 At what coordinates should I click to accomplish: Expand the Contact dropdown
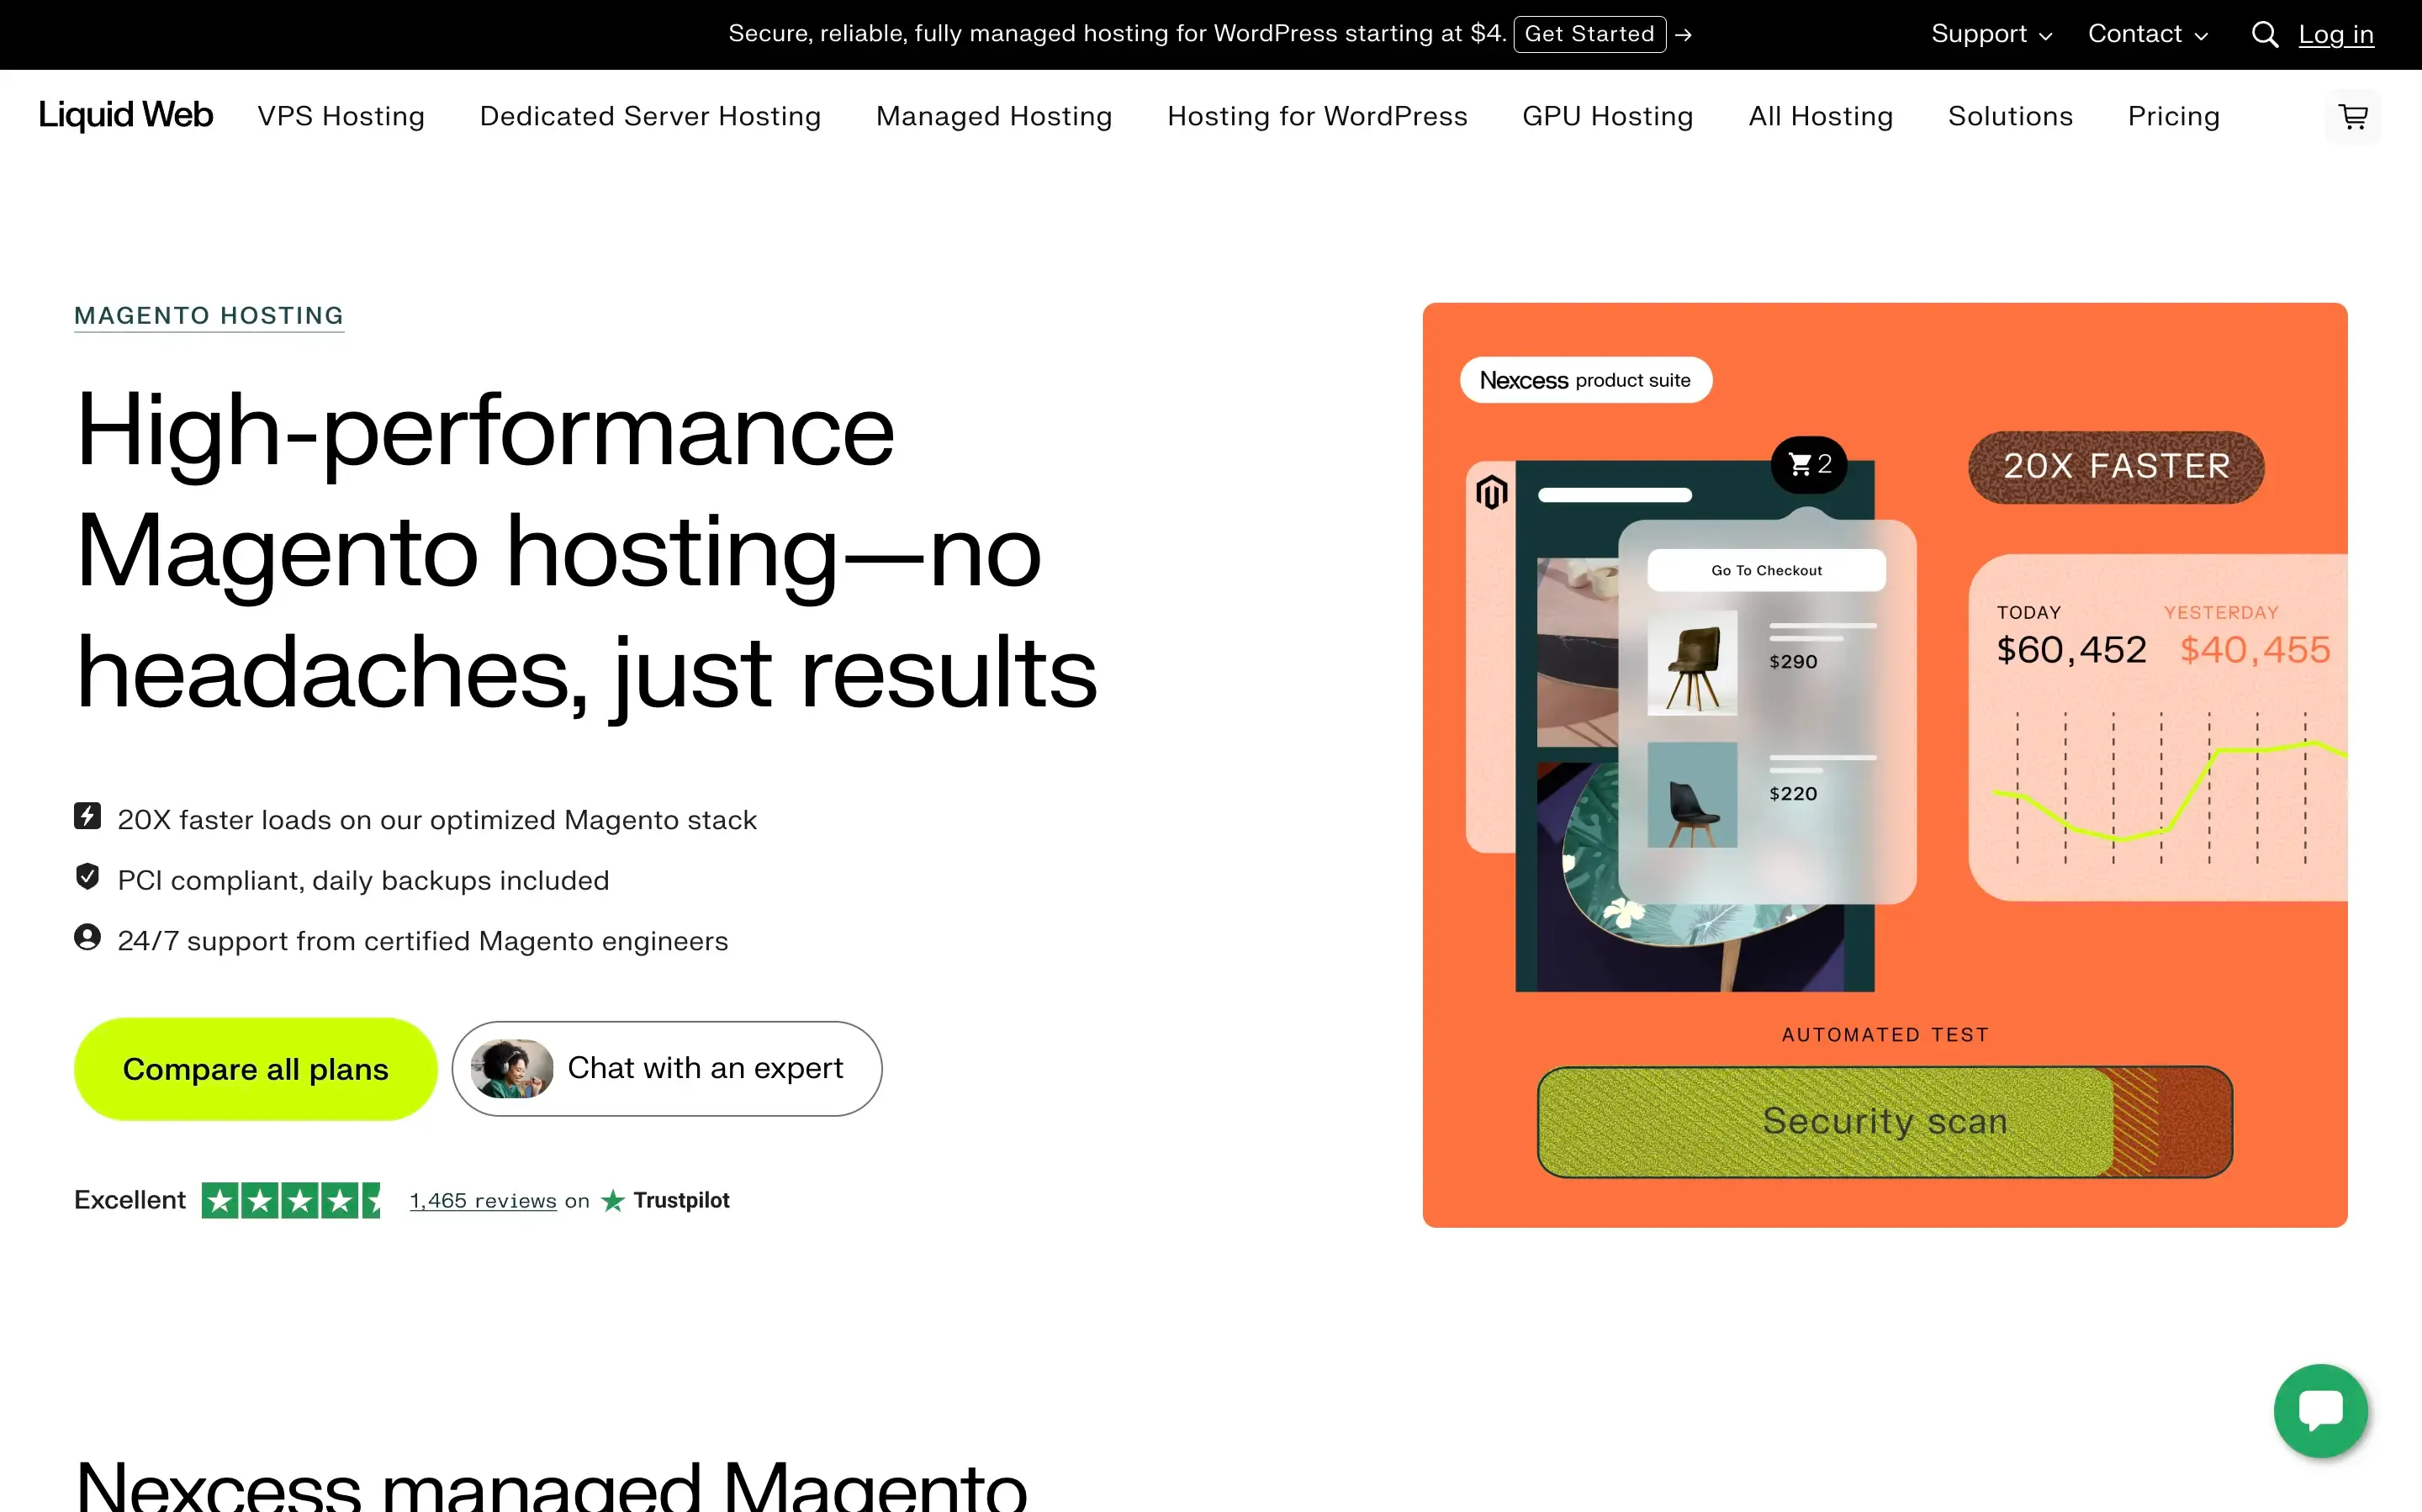(2147, 34)
